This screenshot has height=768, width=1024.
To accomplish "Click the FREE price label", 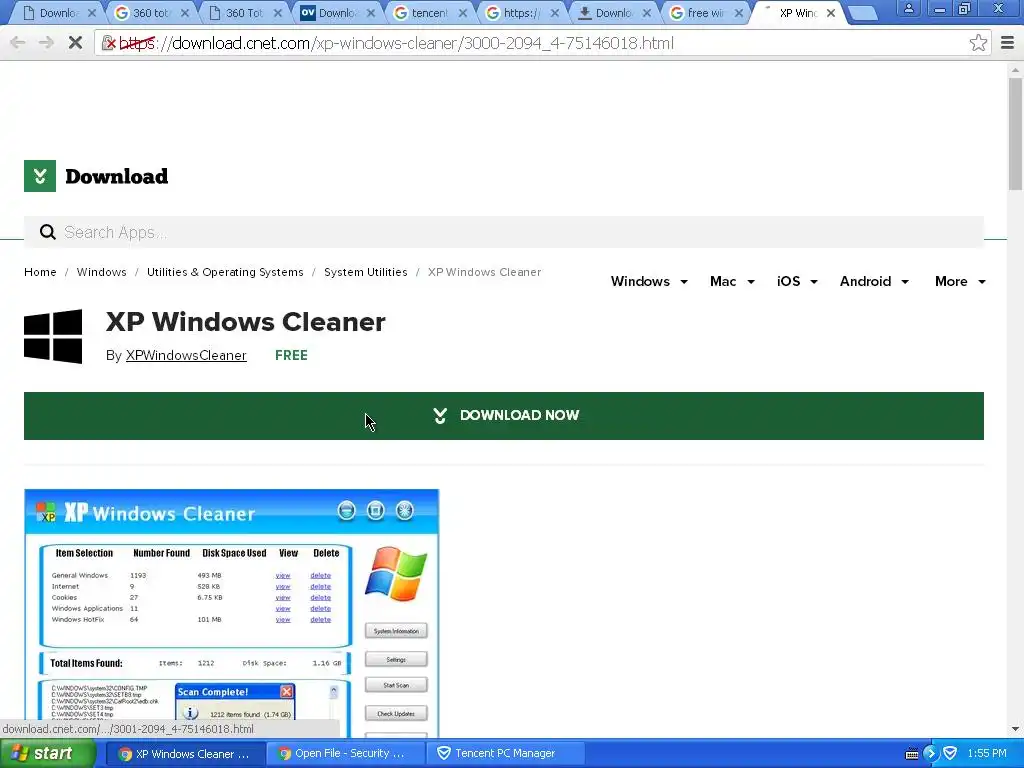I will point(291,355).
